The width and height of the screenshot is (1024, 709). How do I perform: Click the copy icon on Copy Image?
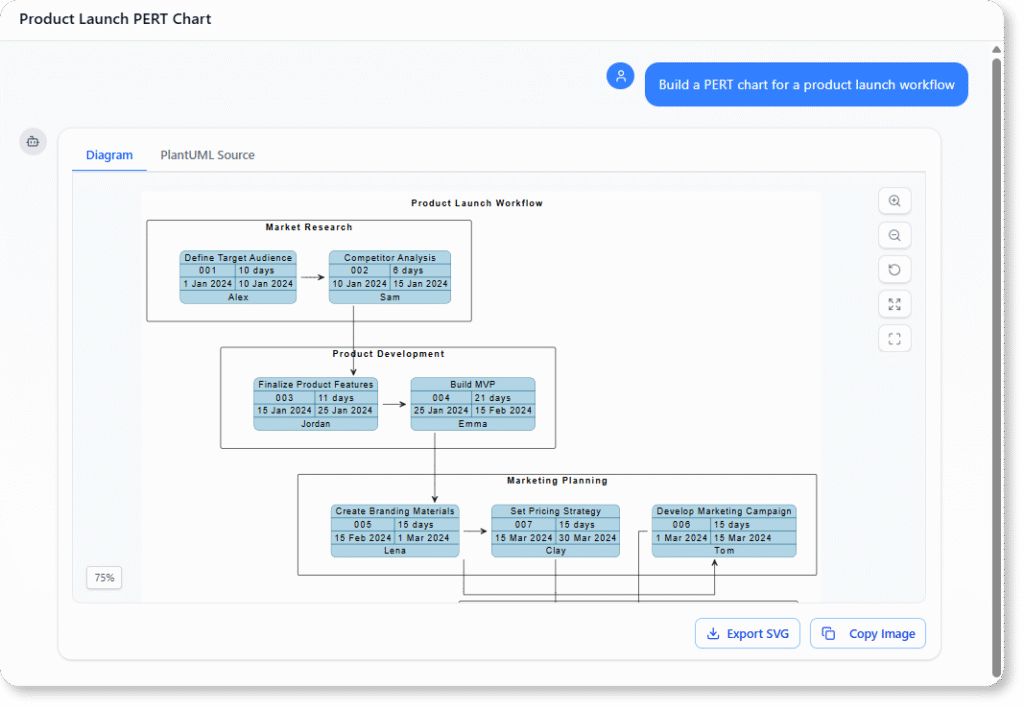pos(827,633)
